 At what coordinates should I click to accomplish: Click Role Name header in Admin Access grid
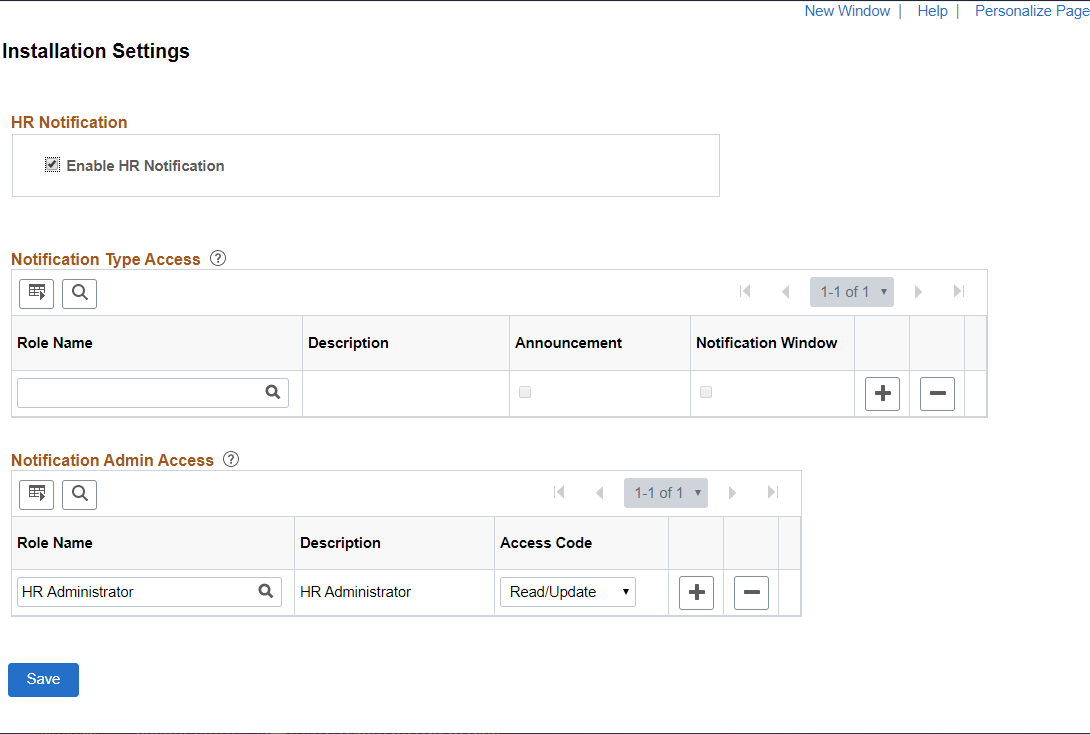[55, 543]
